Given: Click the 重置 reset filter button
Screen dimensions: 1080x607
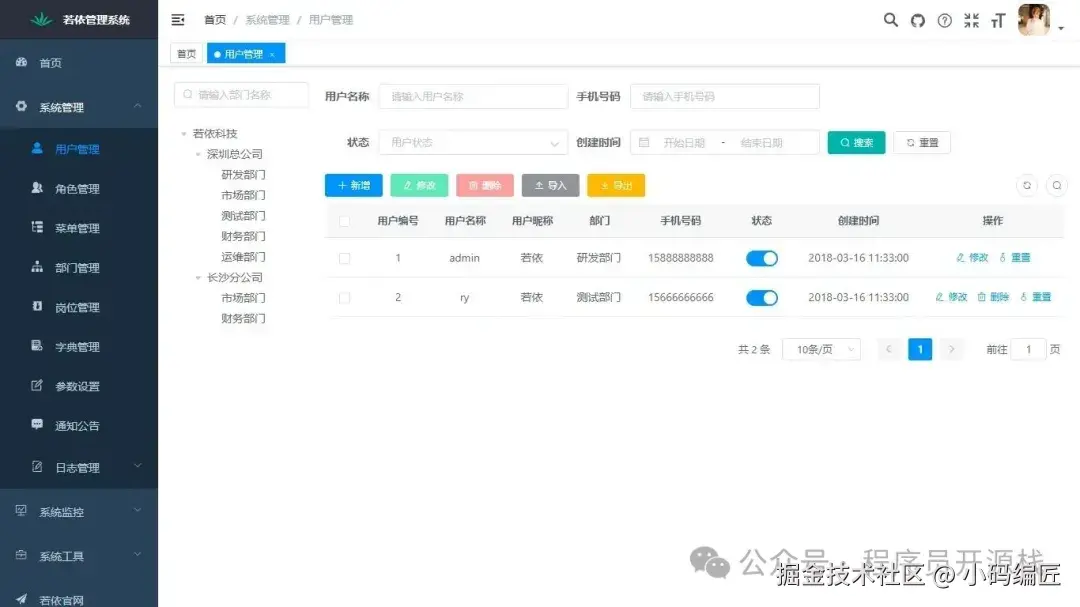Looking at the screenshot, I should (922, 143).
